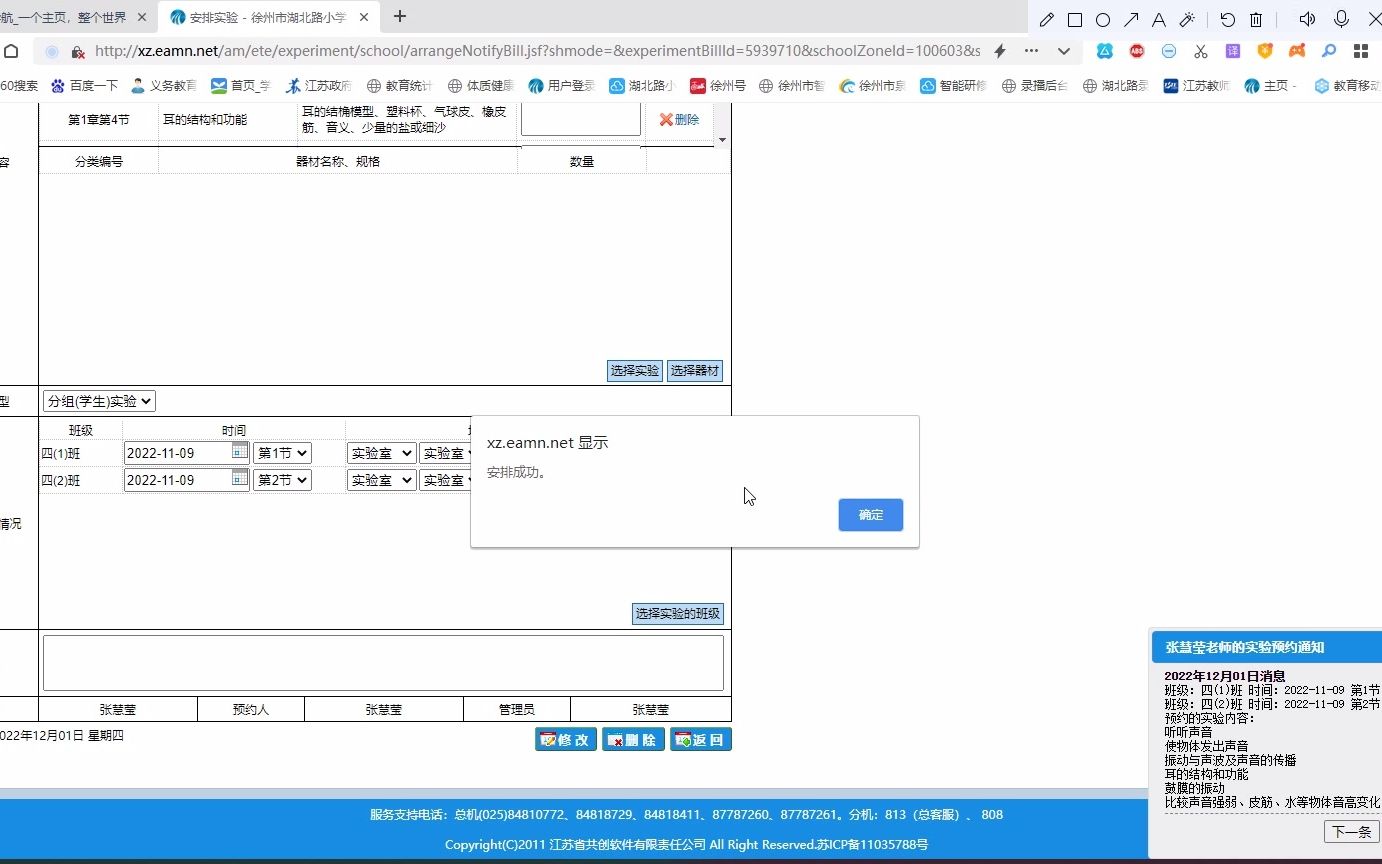
Task: Open the 百度一下 bookmark
Action: click(x=84, y=86)
